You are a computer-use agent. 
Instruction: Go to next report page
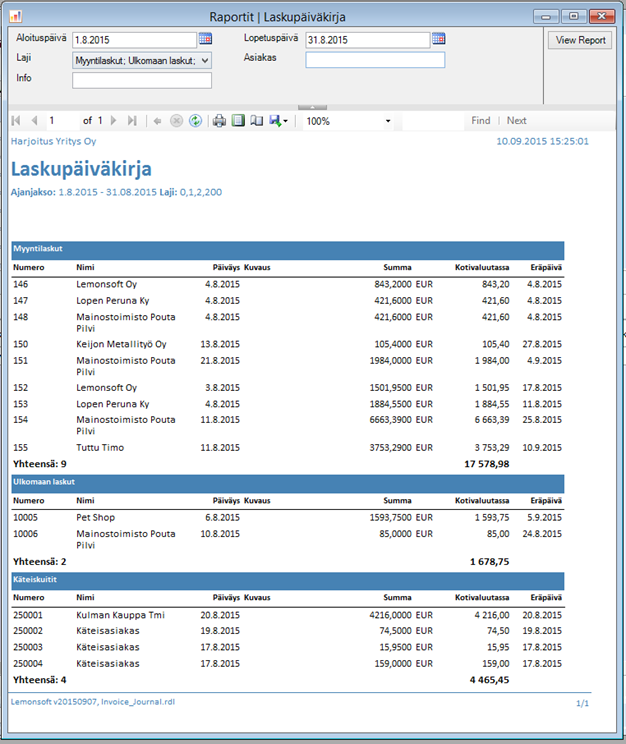(113, 121)
